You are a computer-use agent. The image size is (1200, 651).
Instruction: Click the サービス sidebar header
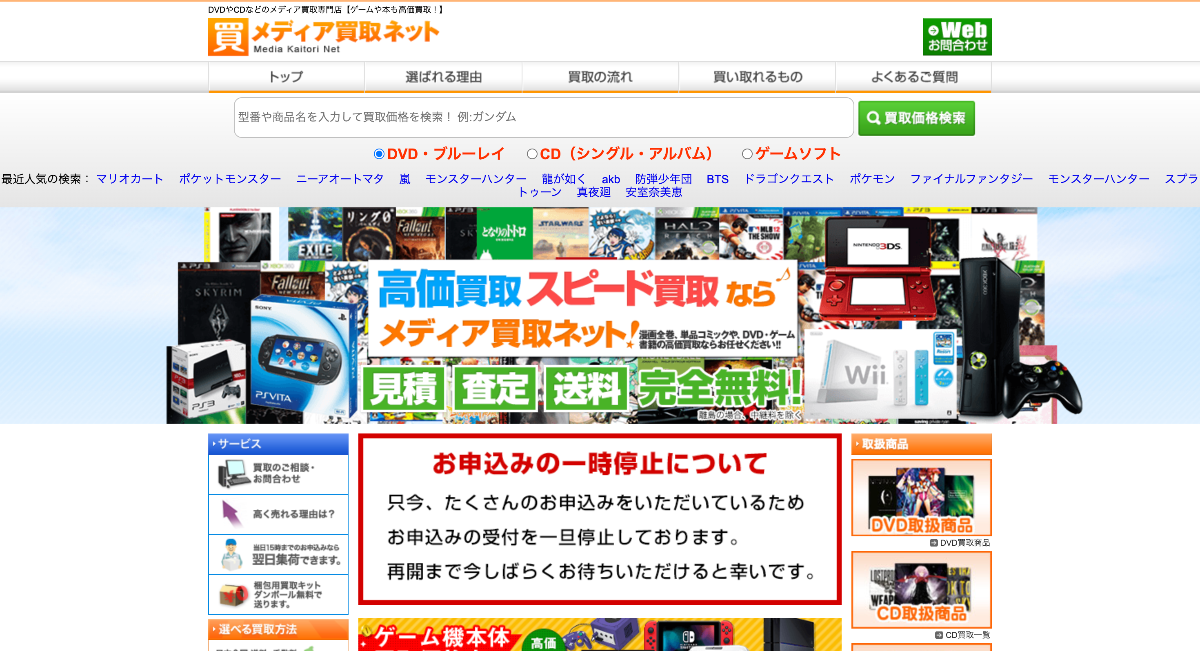(x=278, y=444)
